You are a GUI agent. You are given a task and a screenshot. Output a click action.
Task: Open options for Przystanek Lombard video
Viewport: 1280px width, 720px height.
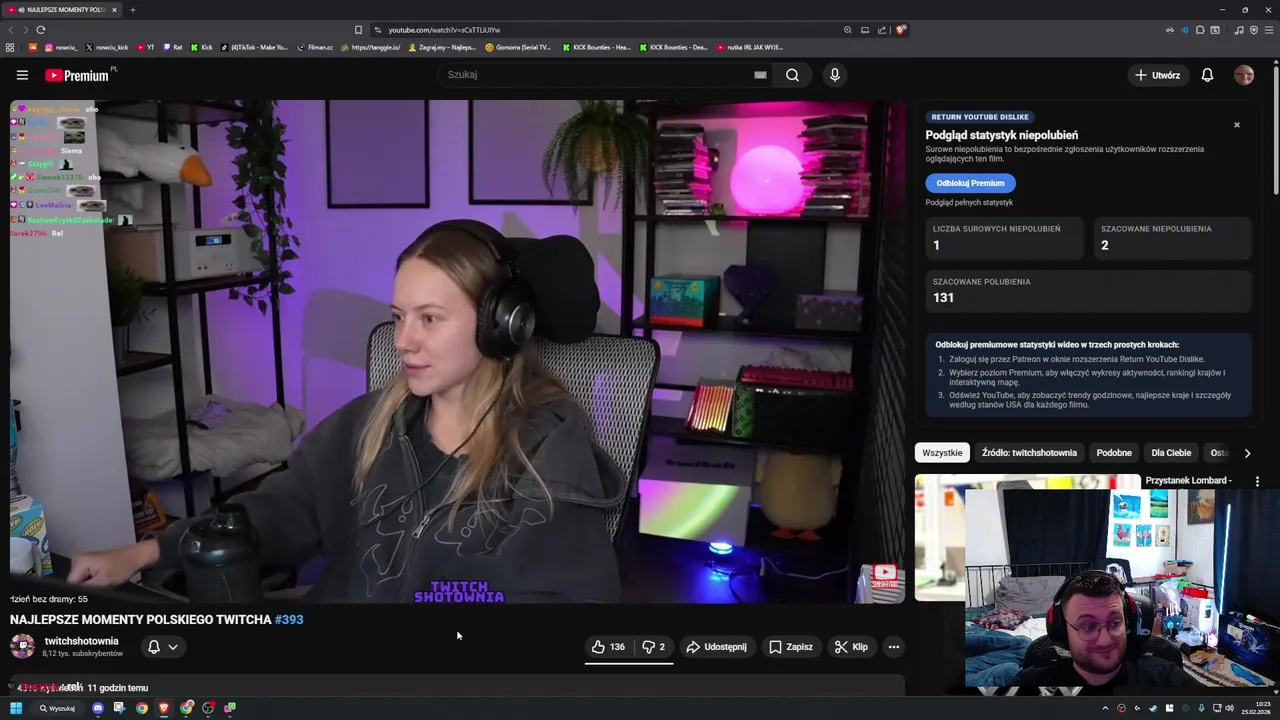point(1257,482)
